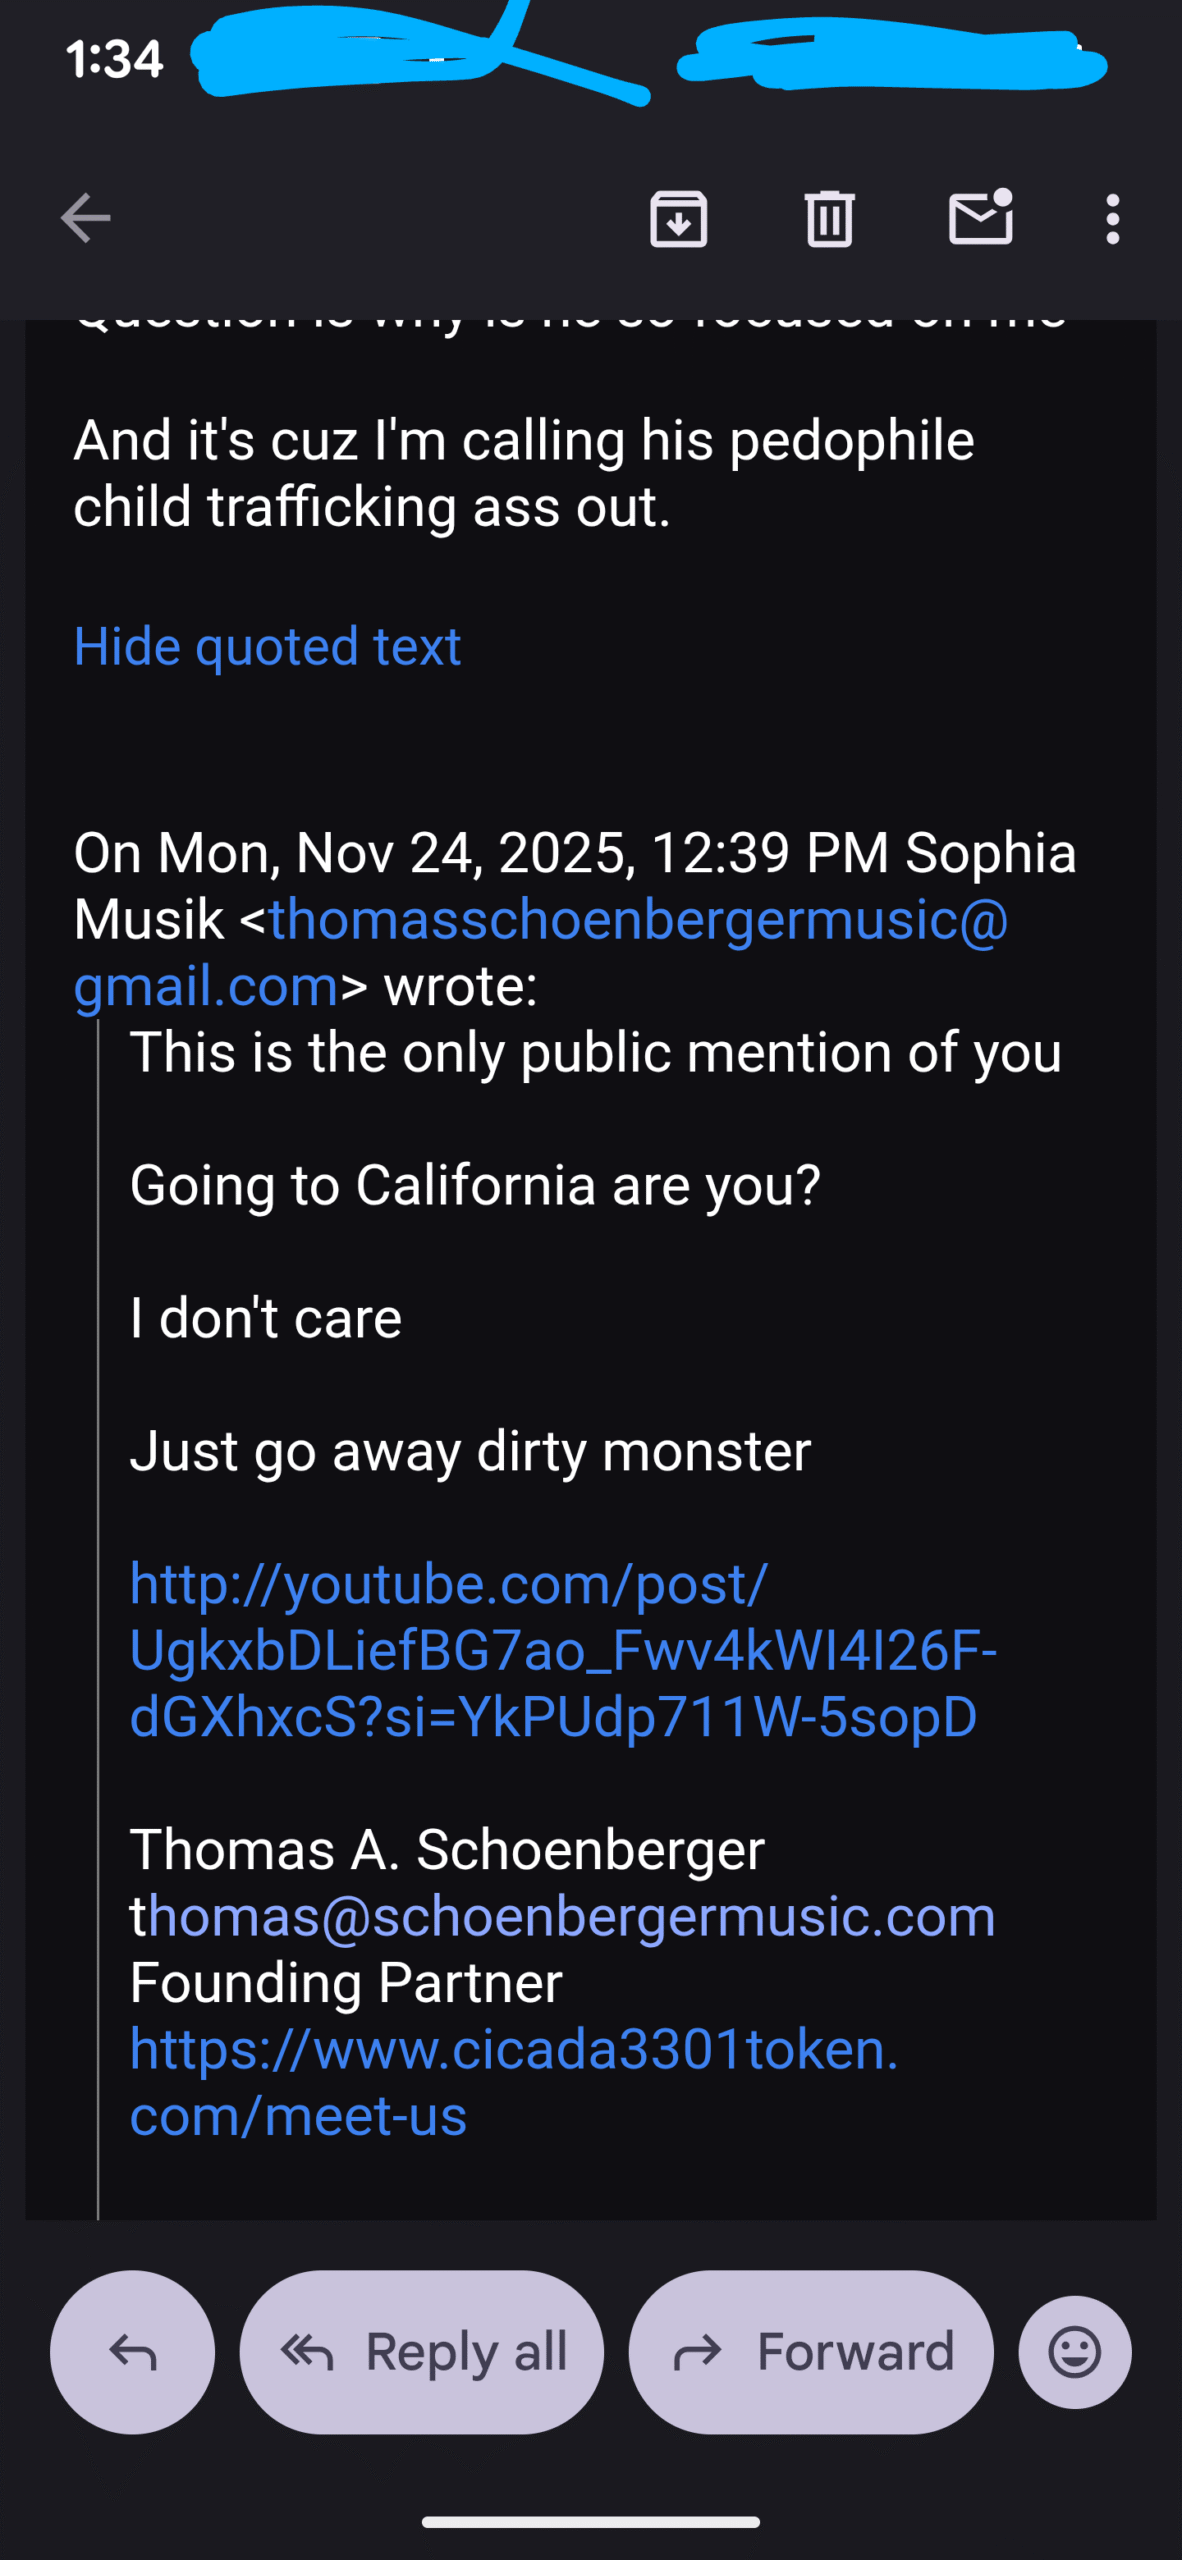
Task: Add an emoji reaction
Action: 1075,2352
